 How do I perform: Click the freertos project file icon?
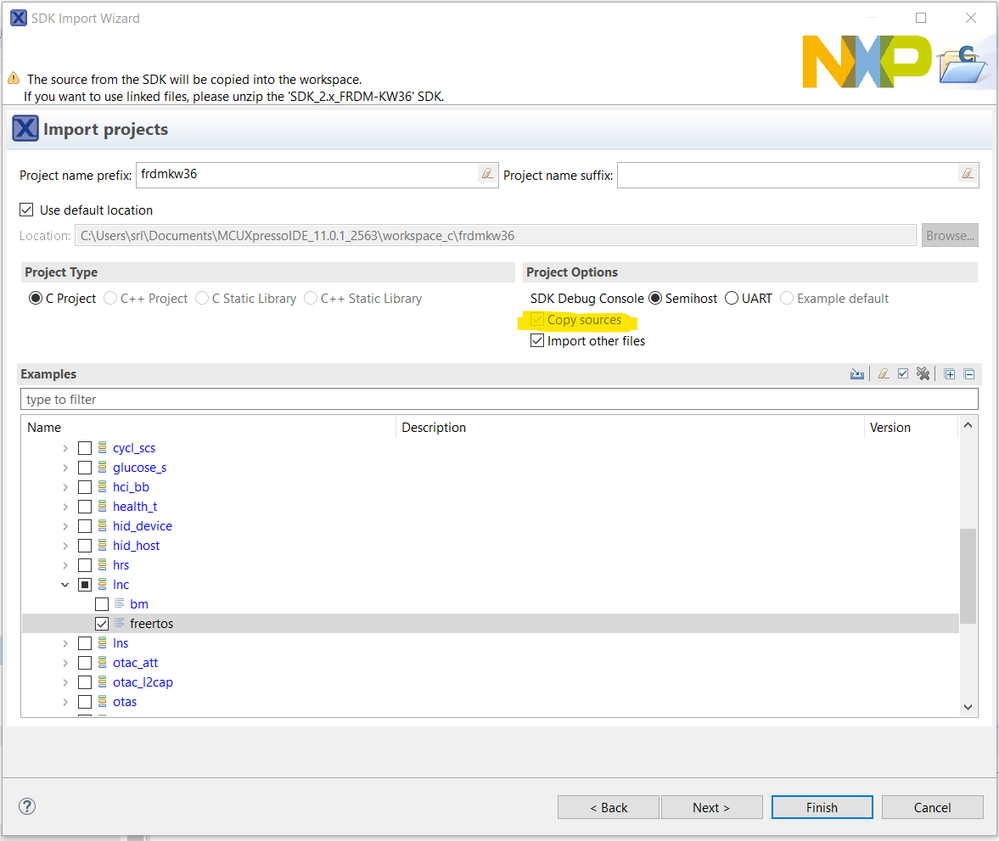coord(119,623)
